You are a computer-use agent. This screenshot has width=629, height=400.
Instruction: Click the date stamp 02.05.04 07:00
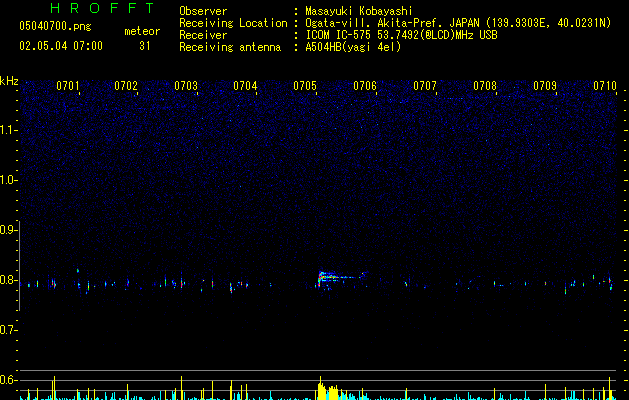tap(61, 46)
